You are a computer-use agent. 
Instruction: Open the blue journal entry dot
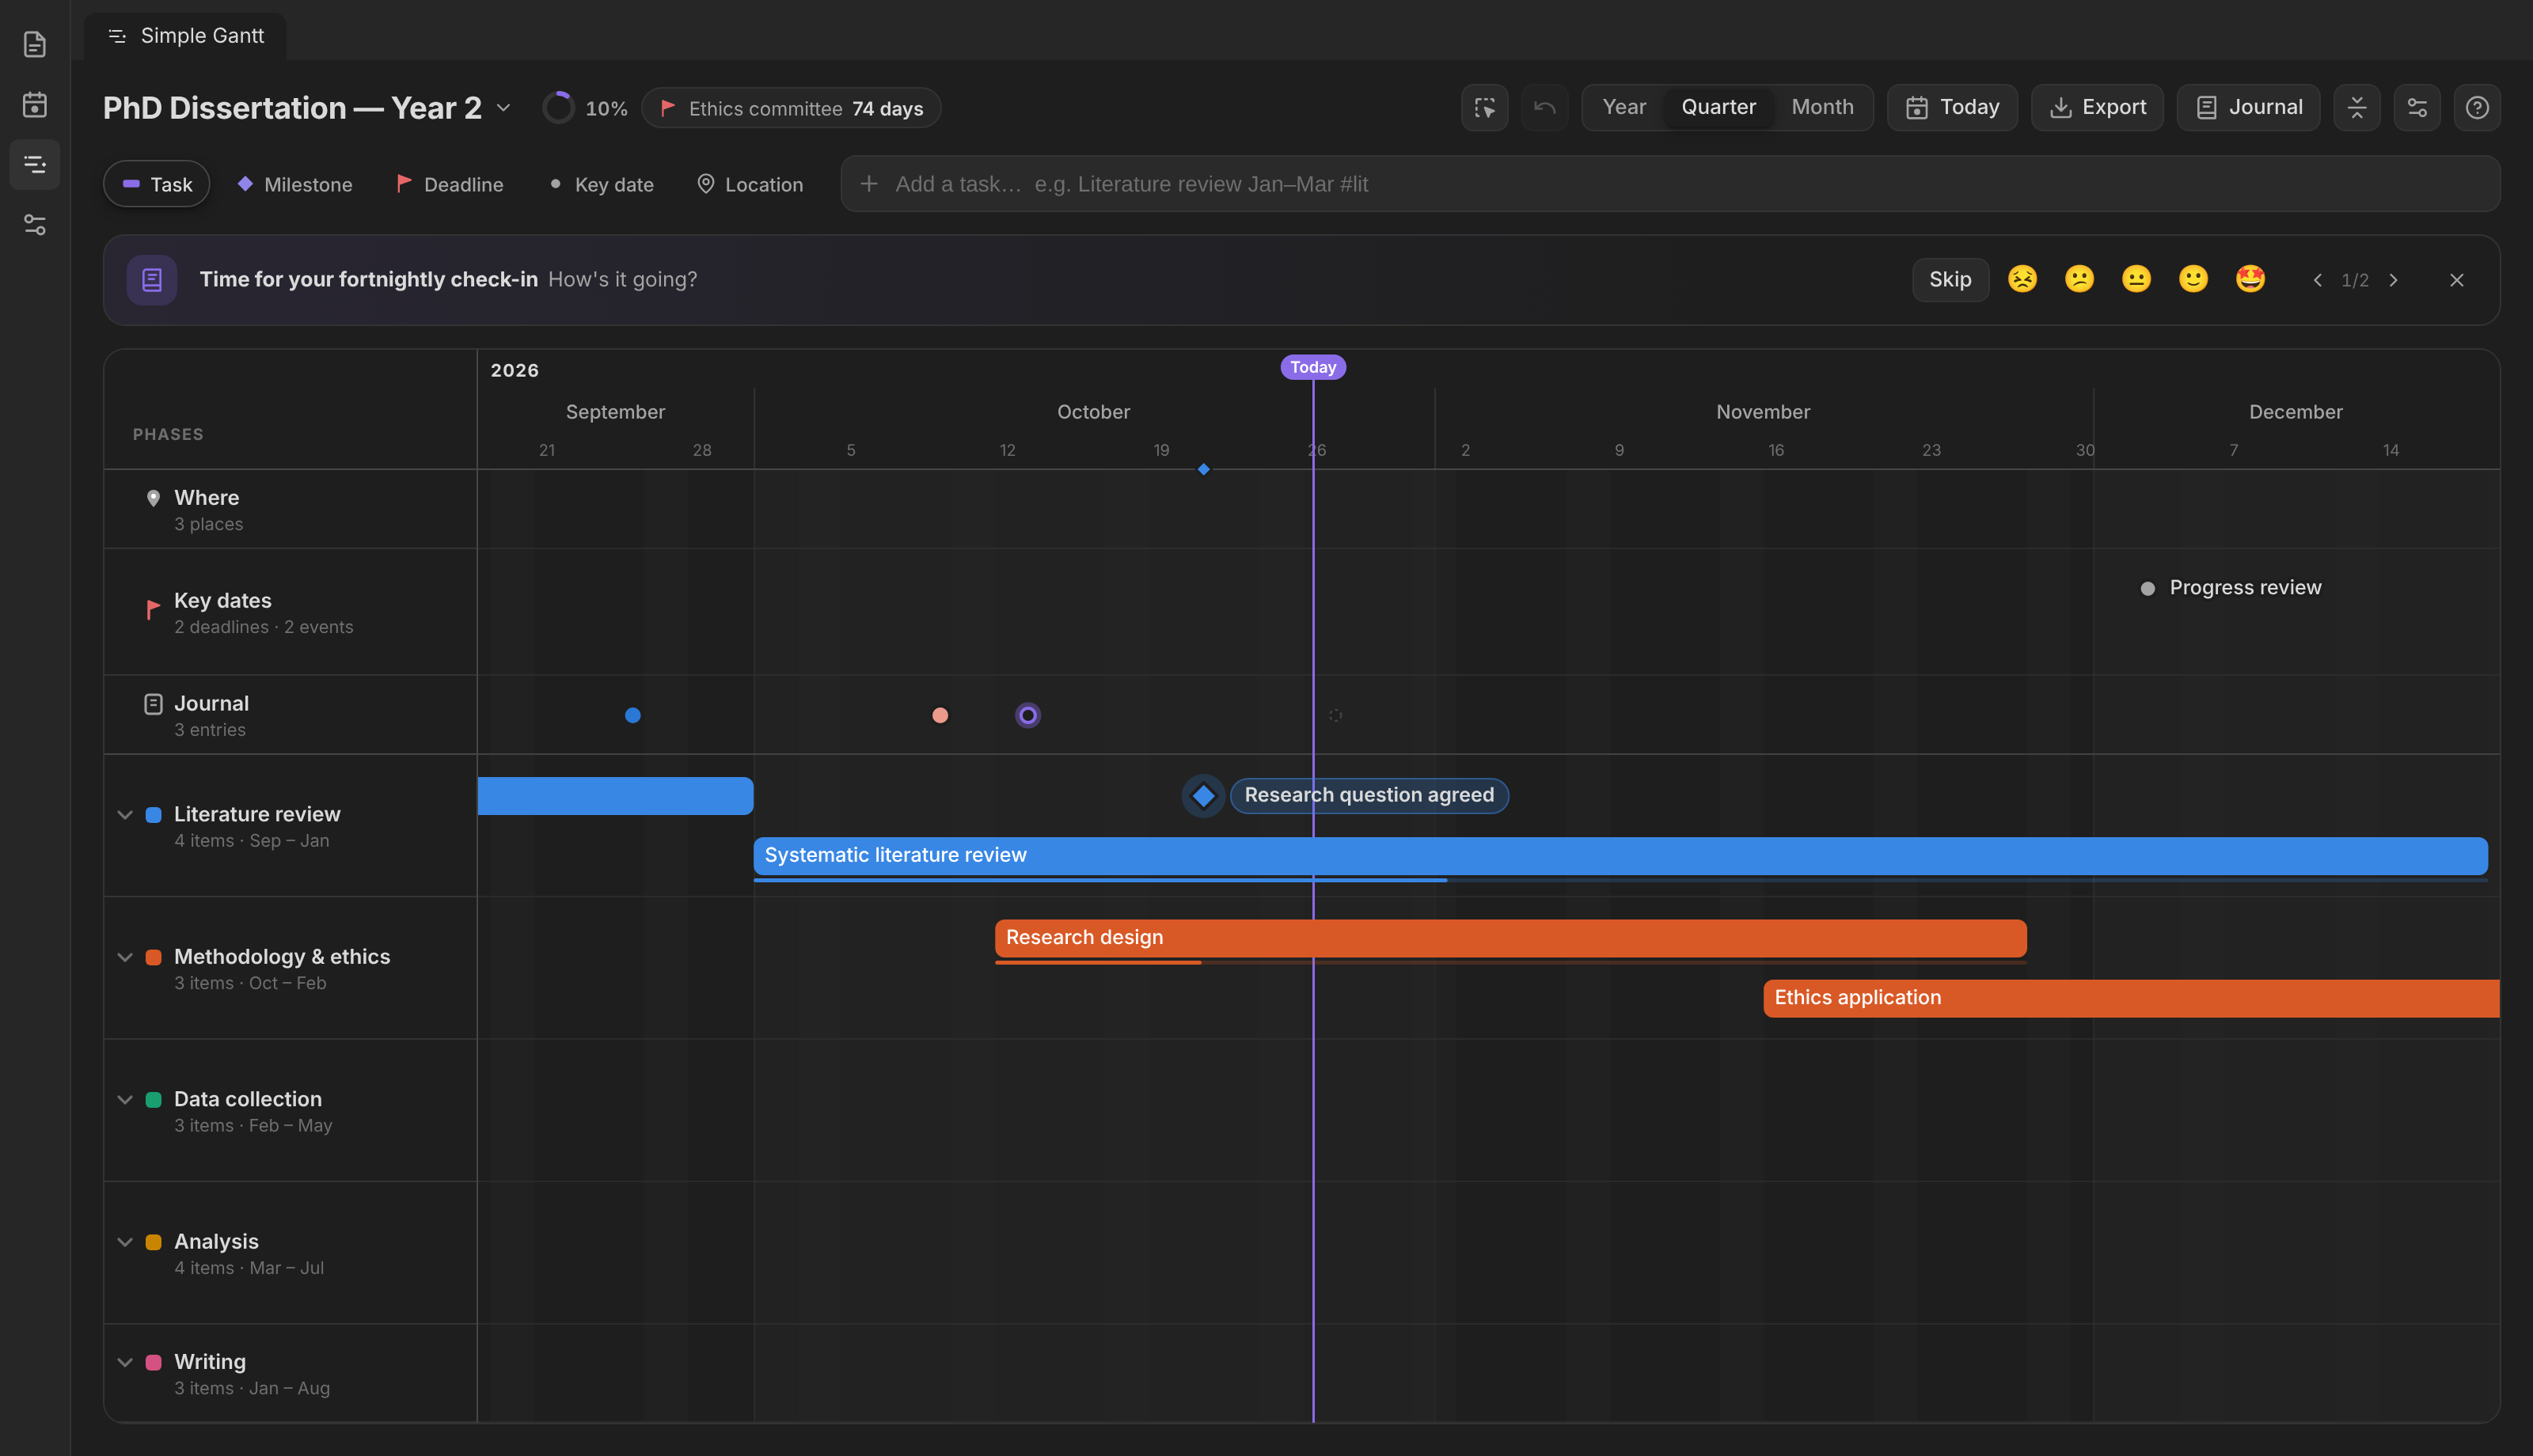[x=633, y=715]
